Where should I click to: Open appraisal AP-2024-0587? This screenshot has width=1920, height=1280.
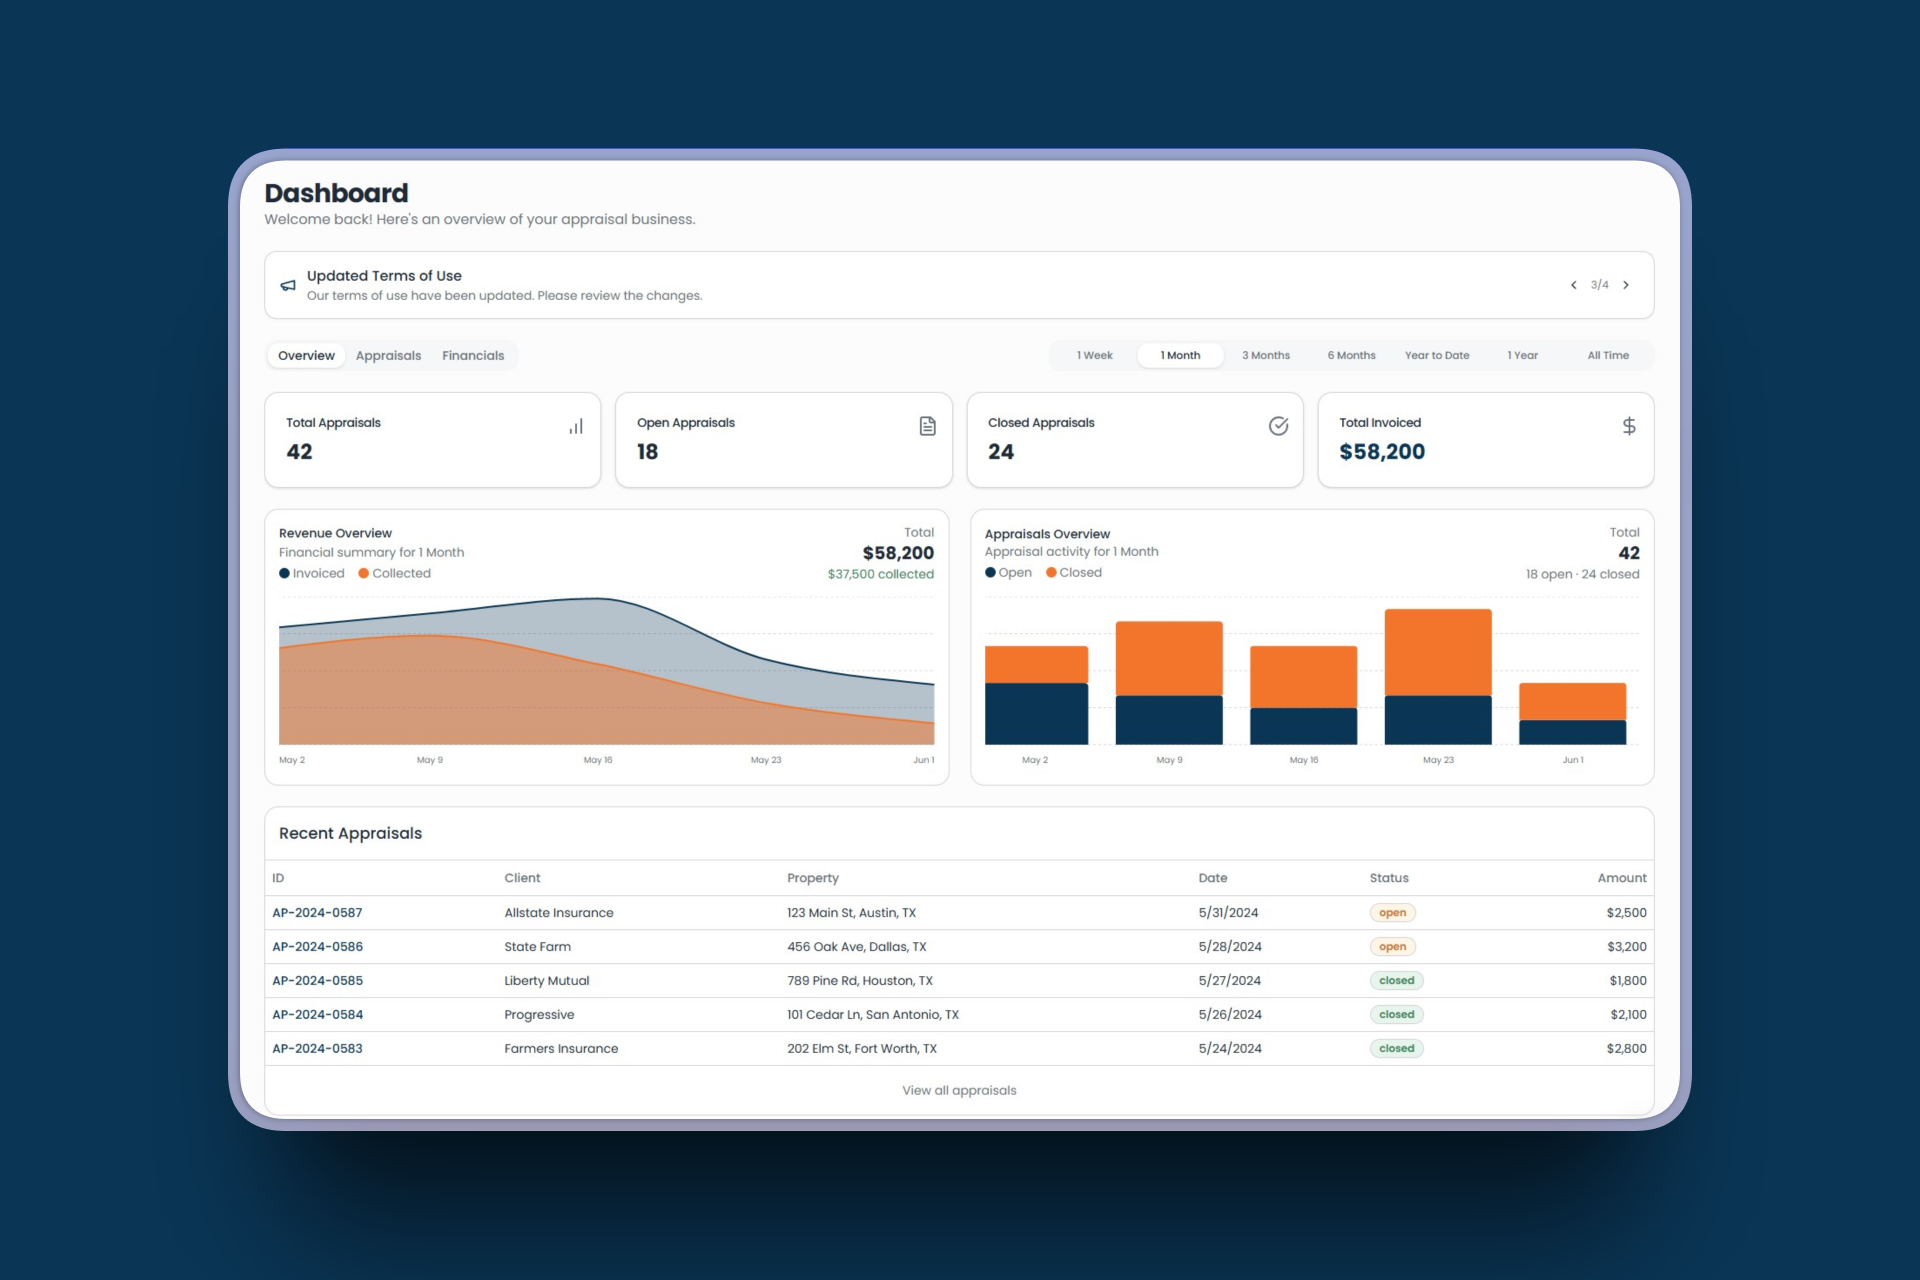317,912
